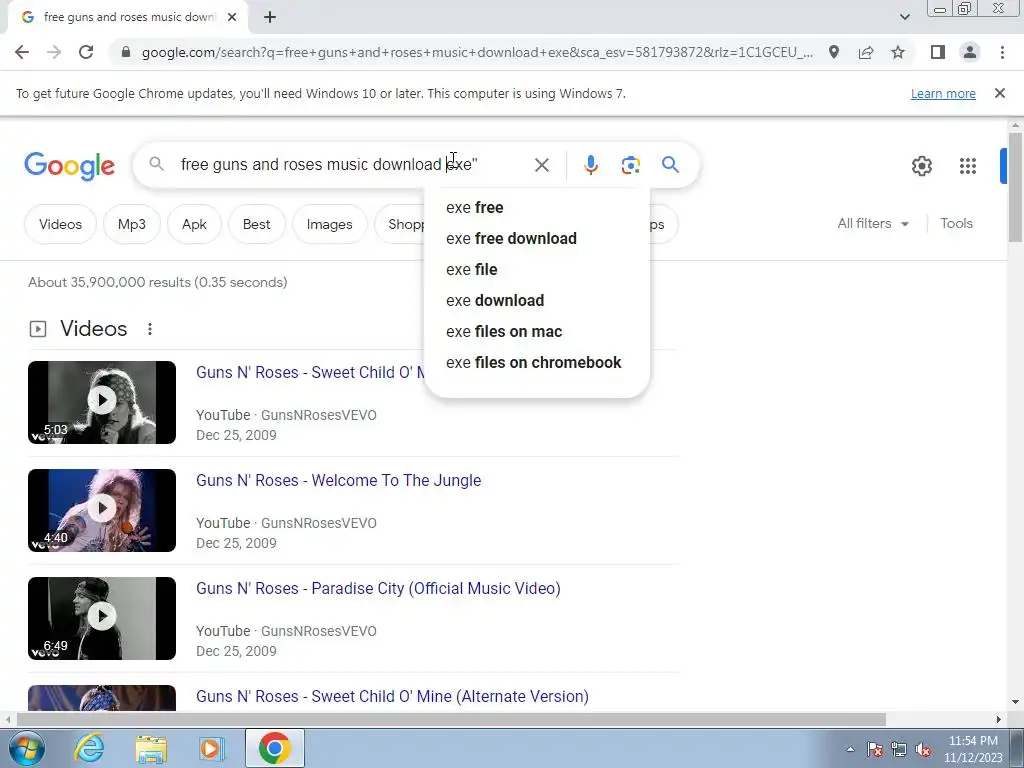Clear the search query with X
Image resolution: width=1024 pixels, height=768 pixels.
click(541, 165)
